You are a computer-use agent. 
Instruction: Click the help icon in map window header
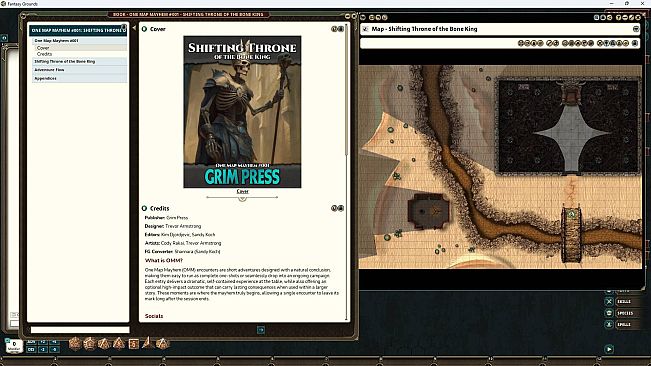point(619,17)
